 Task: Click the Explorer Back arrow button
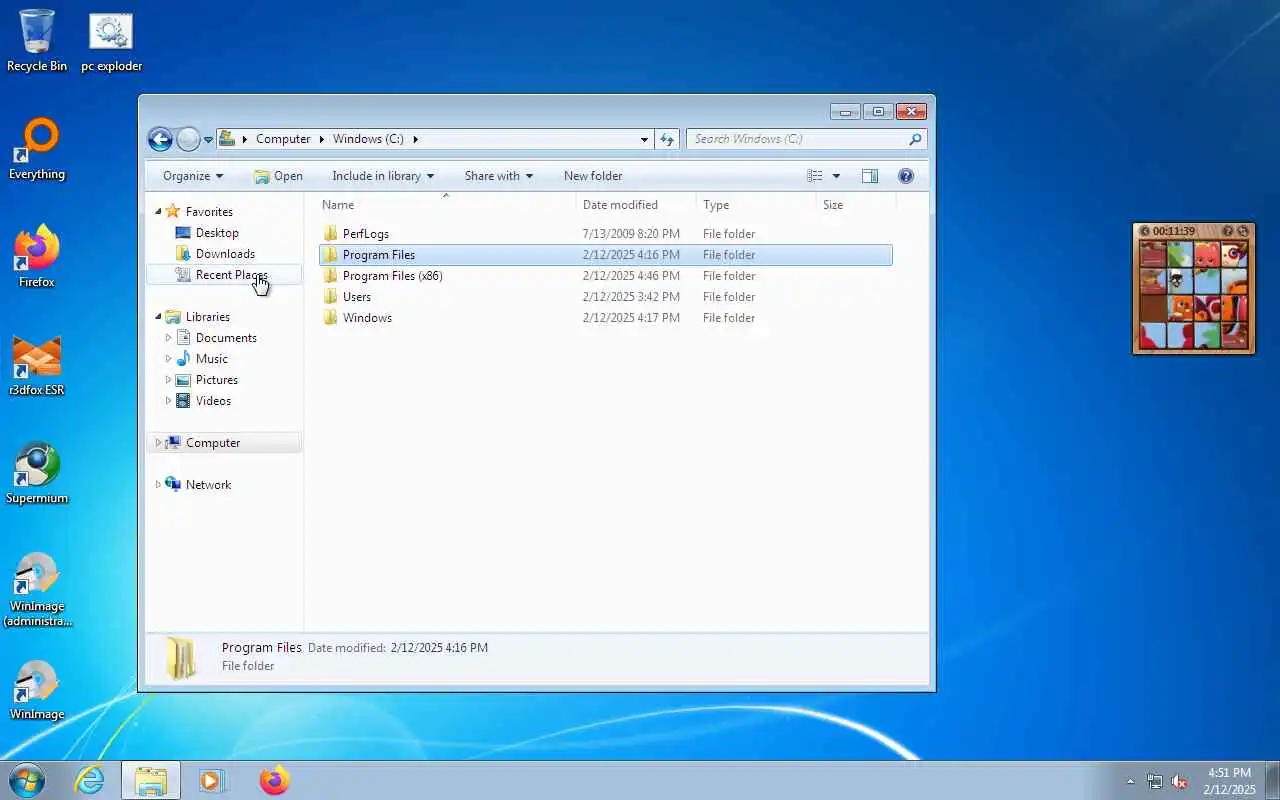(160, 139)
